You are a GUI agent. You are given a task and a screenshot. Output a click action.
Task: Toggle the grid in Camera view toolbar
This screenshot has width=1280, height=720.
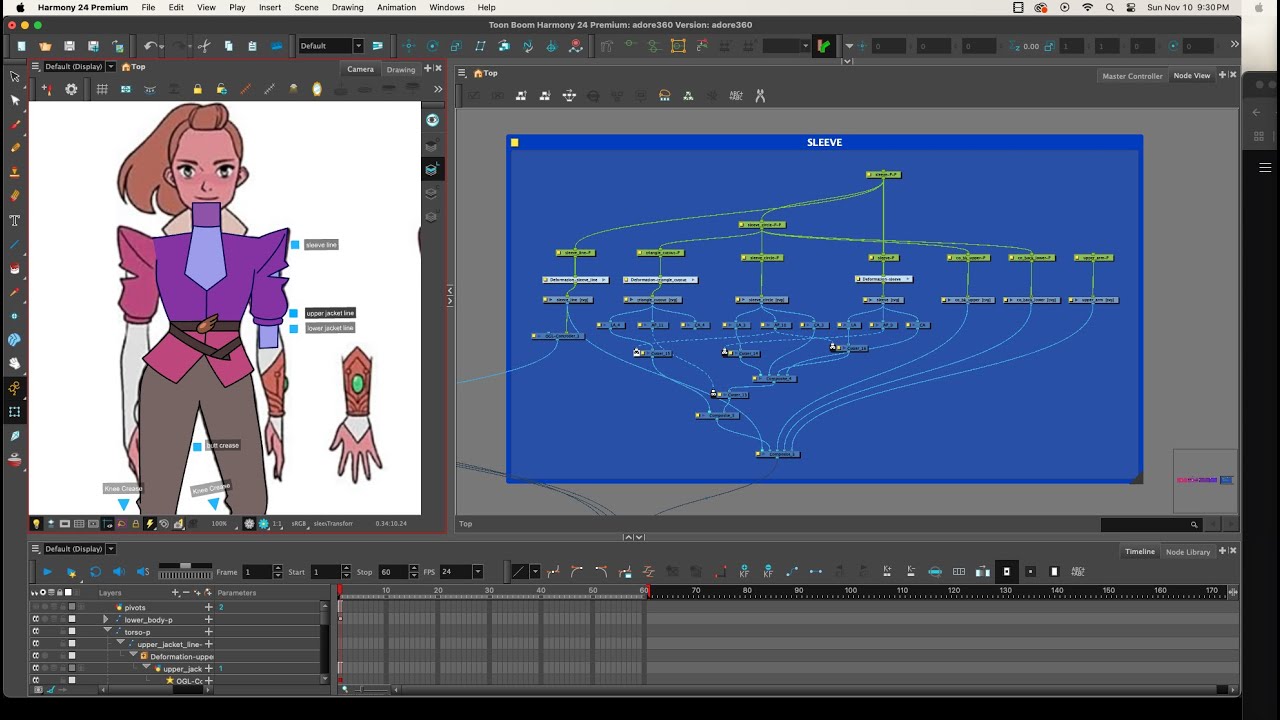(102, 89)
